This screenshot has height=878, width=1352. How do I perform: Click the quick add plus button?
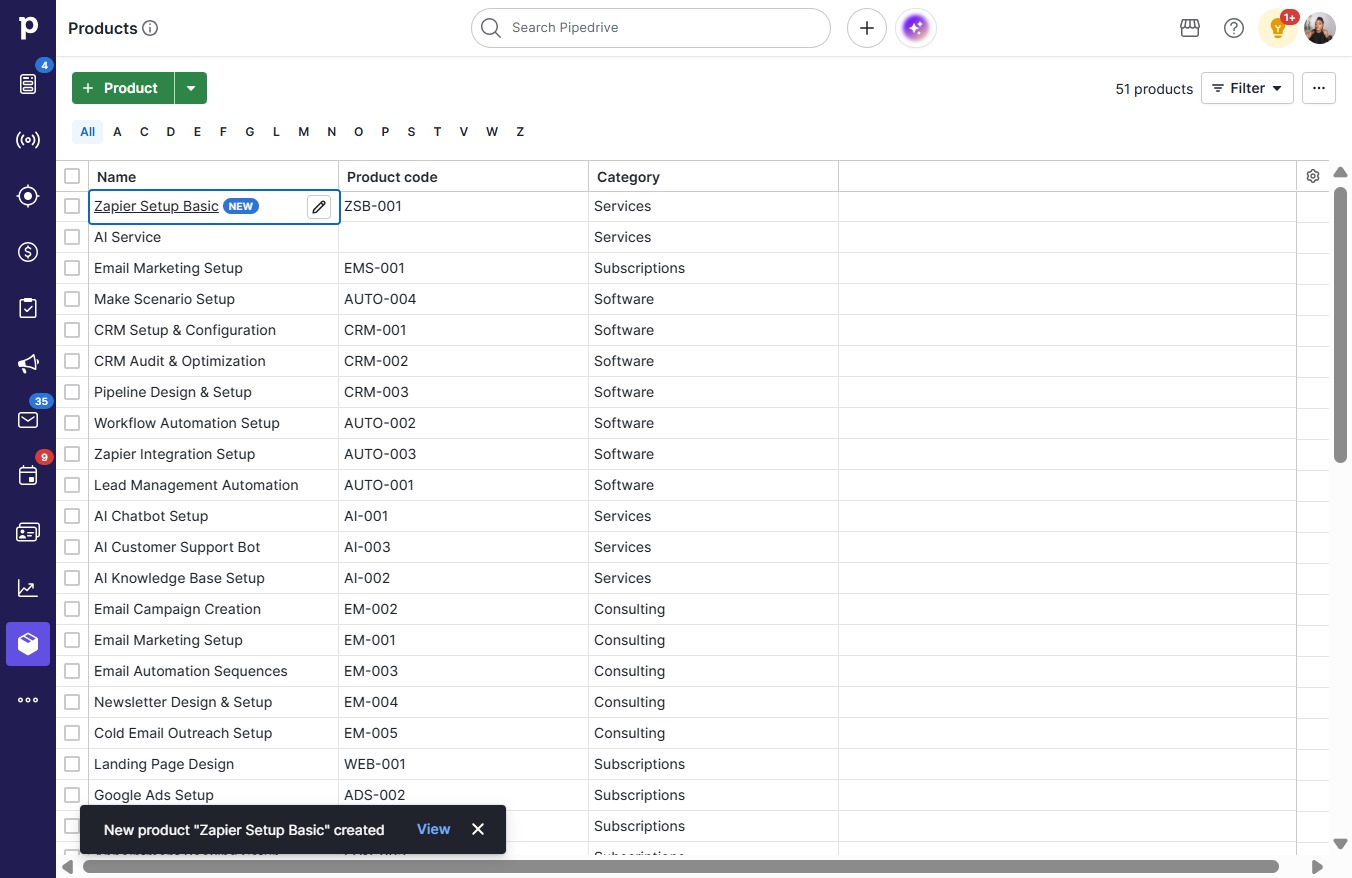[867, 28]
